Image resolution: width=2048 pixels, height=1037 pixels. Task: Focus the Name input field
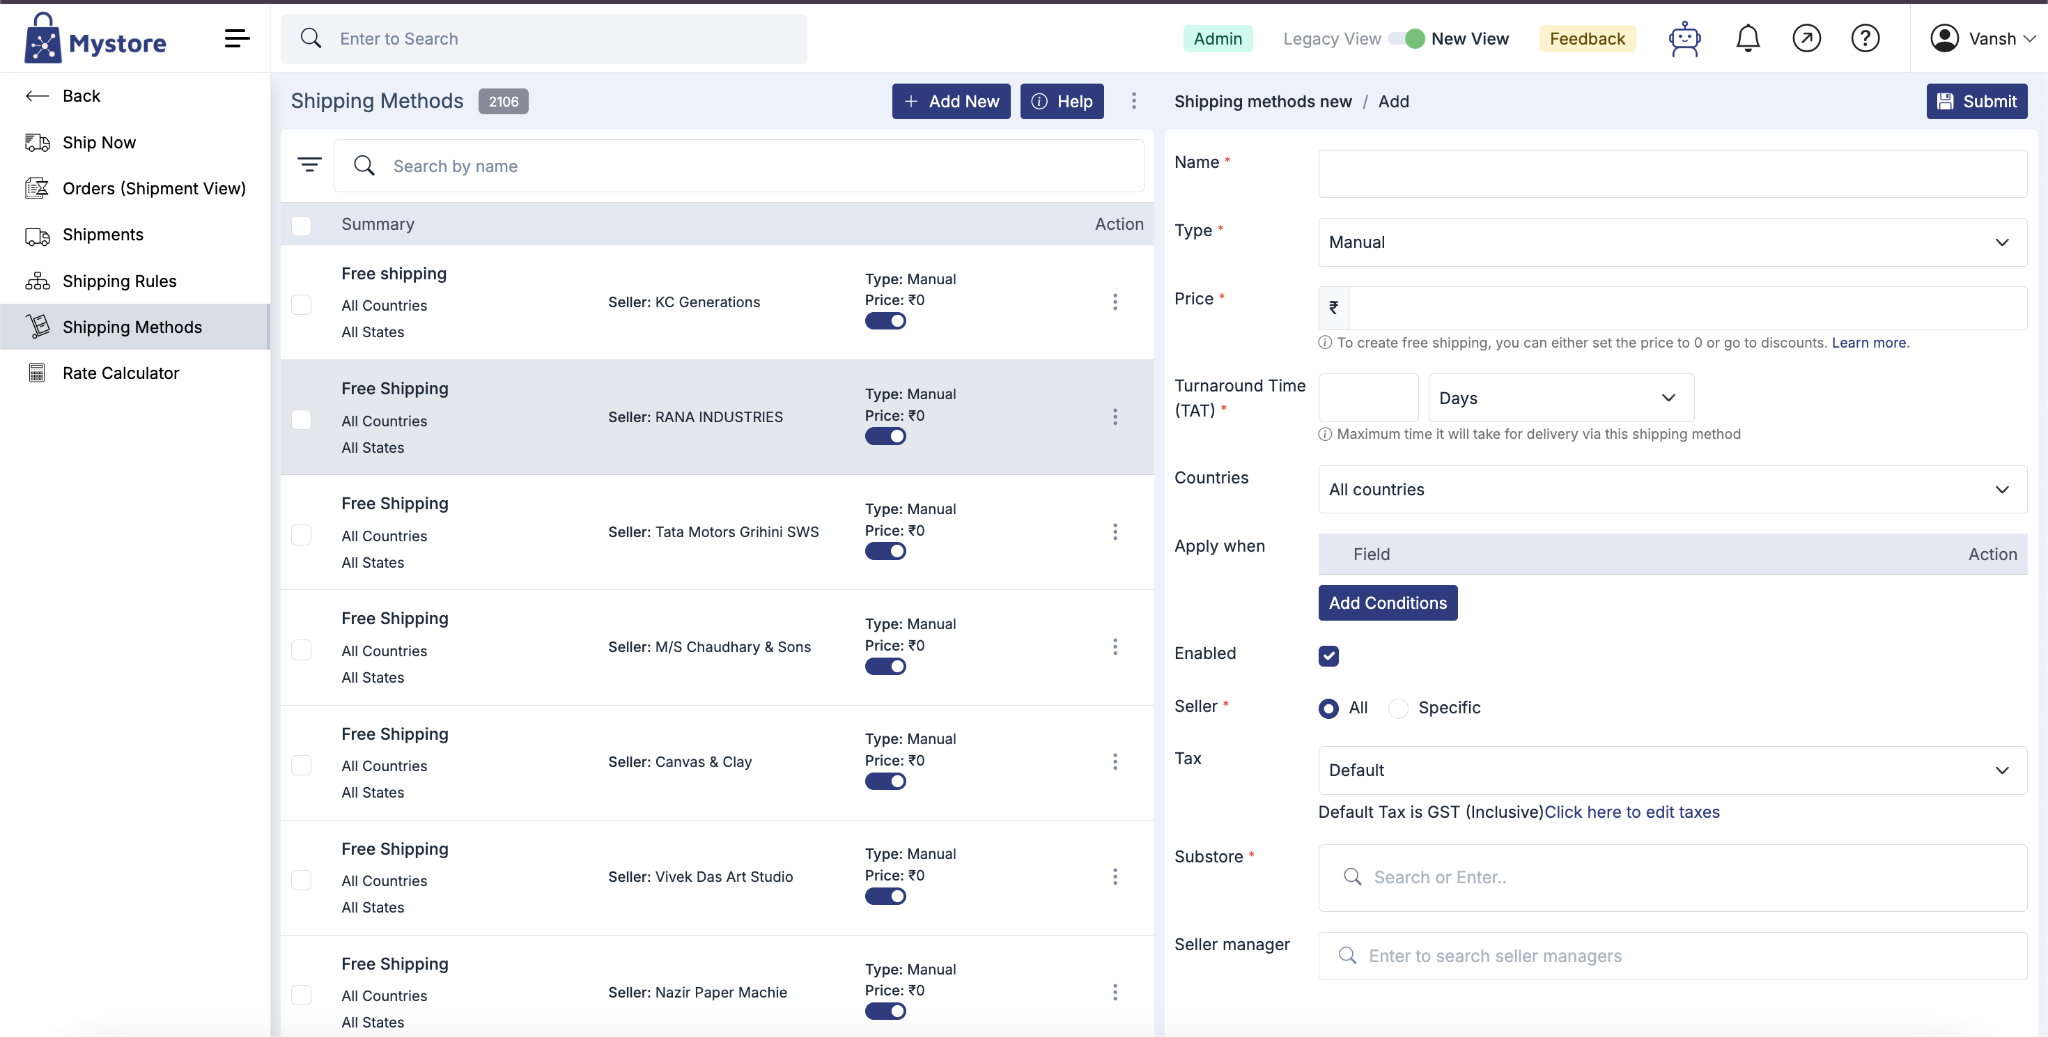point(1672,174)
